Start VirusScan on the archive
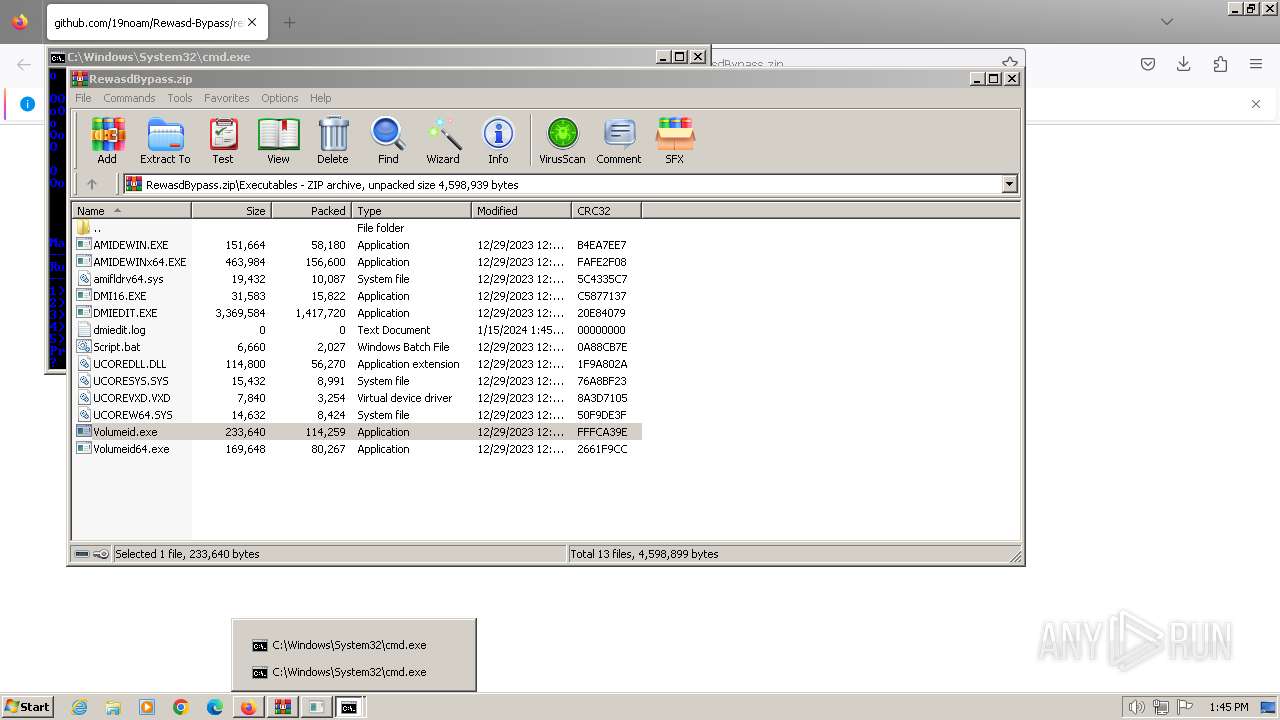Image resolution: width=1280 pixels, height=720 pixels. click(562, 140)
